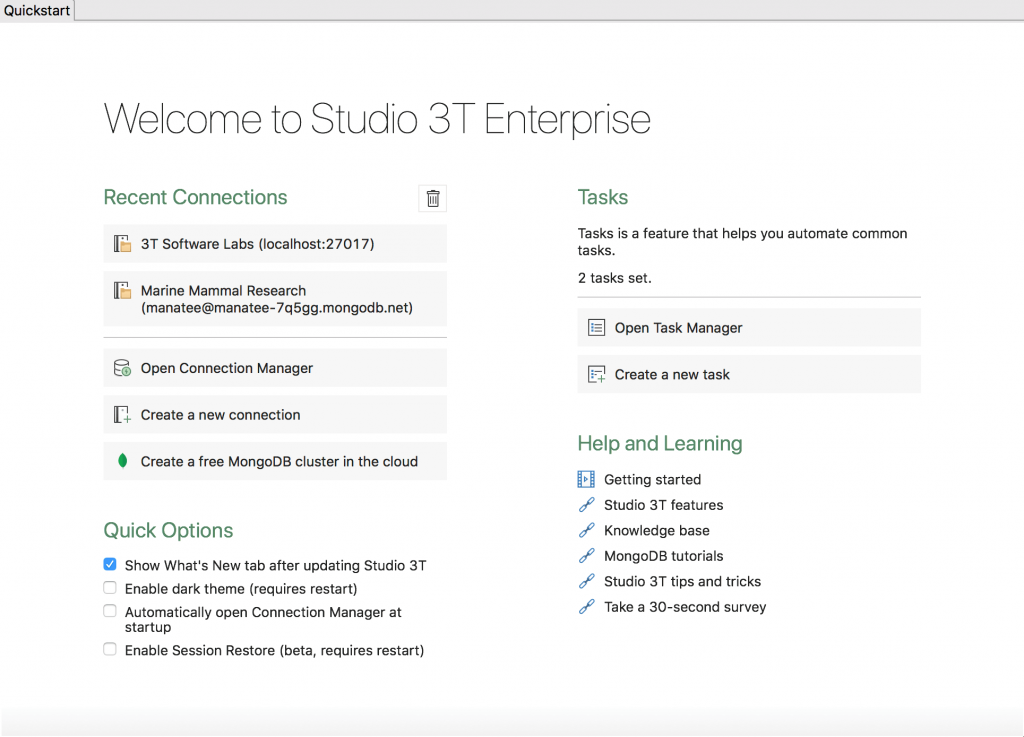The width and height of the screenshot is (1024, 737).
Task: Click the "2 tasks set." text
Action: click(615, 278)
